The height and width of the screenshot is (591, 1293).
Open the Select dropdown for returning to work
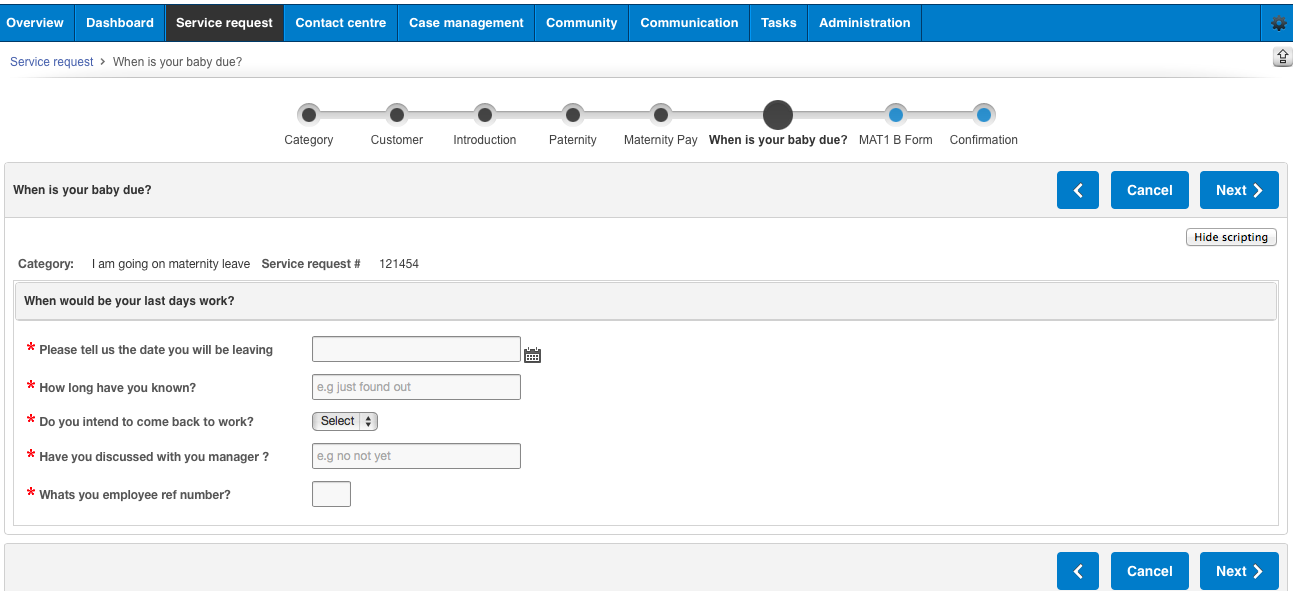pyautogui.click(x=344, y=421)
